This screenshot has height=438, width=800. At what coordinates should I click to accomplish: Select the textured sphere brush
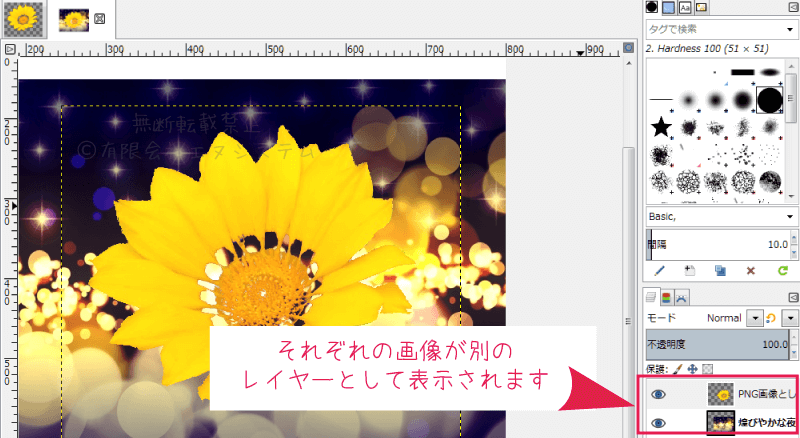pos(769,181)
